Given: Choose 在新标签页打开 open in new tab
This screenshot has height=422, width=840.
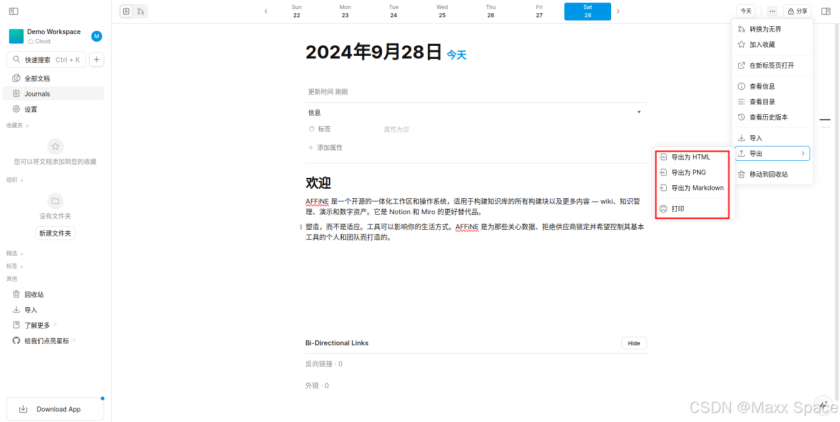Looking at the screenshot, I should [772, 65].
